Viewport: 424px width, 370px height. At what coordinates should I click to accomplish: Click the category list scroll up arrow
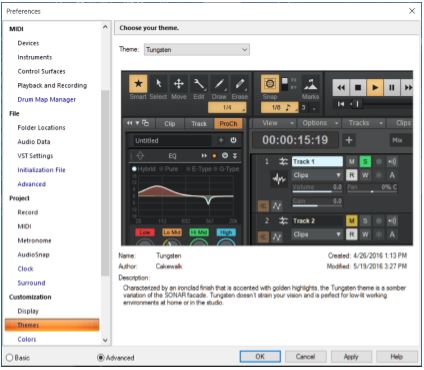point(105,27)
